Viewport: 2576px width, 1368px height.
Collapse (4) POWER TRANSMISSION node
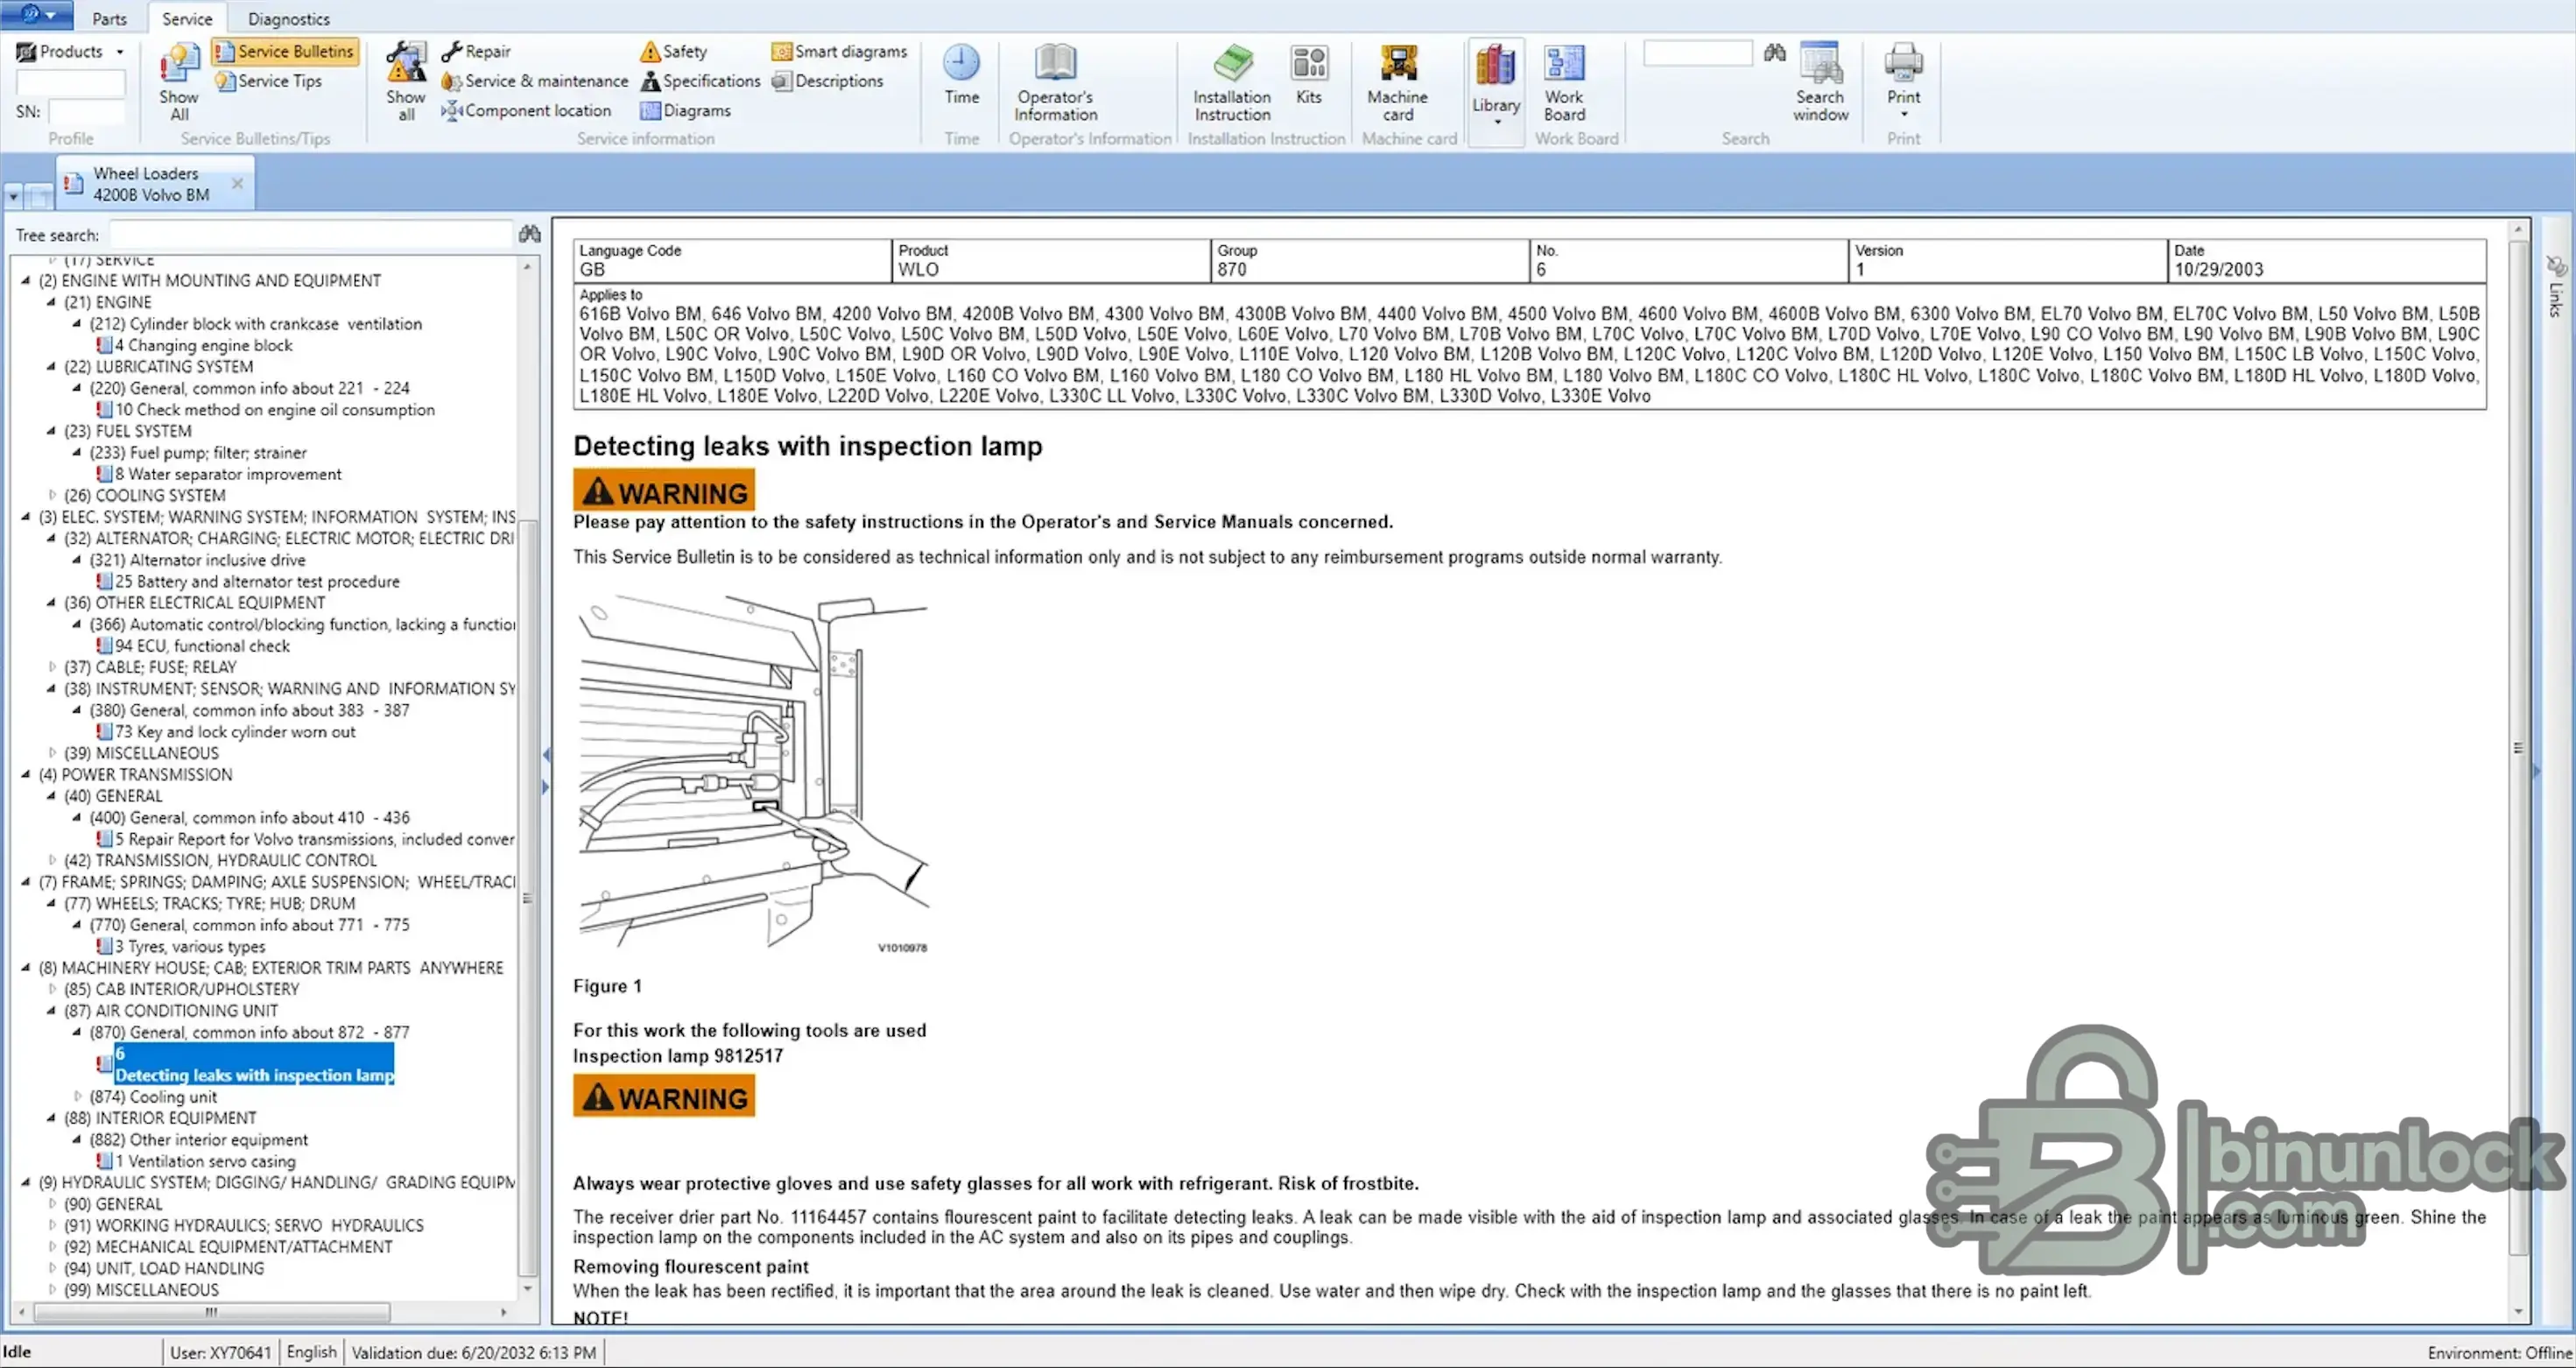[26, 774]
